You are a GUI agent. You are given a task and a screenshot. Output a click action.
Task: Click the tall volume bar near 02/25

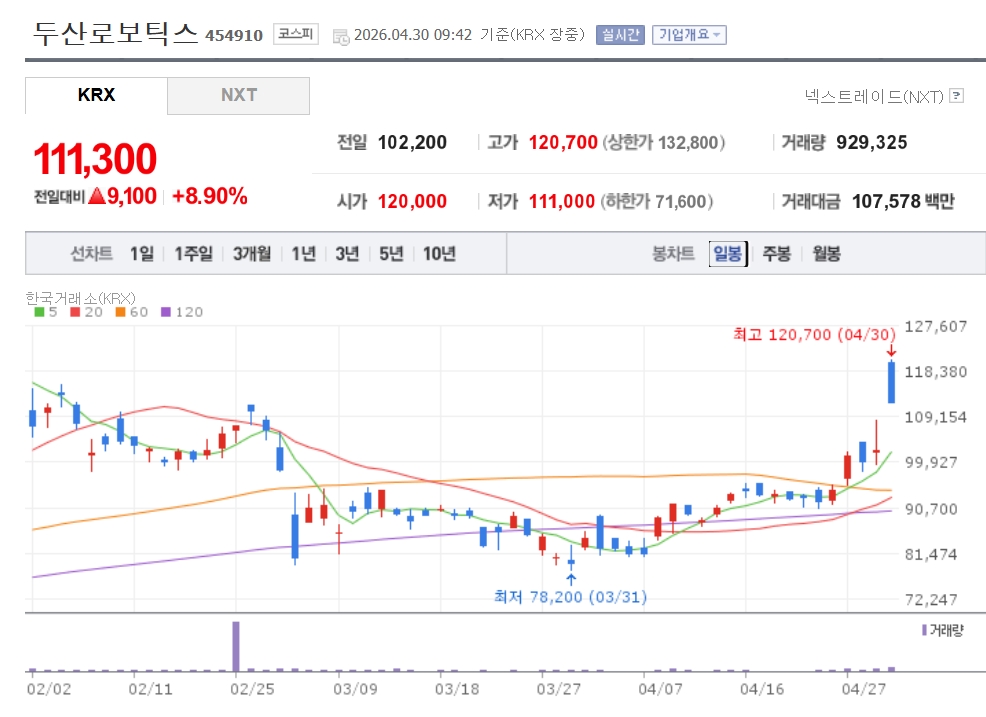click(x=236, y=646)
